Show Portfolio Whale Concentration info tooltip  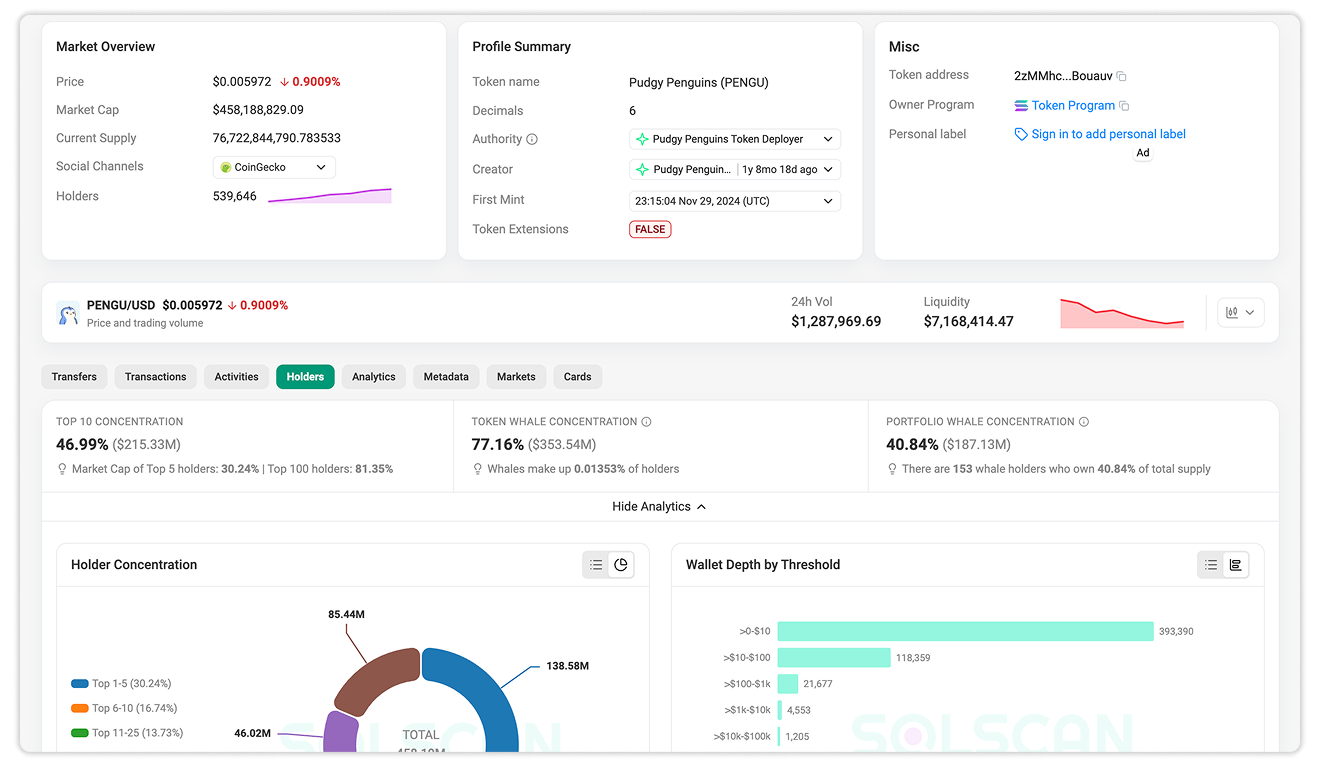click(1084, 422)
